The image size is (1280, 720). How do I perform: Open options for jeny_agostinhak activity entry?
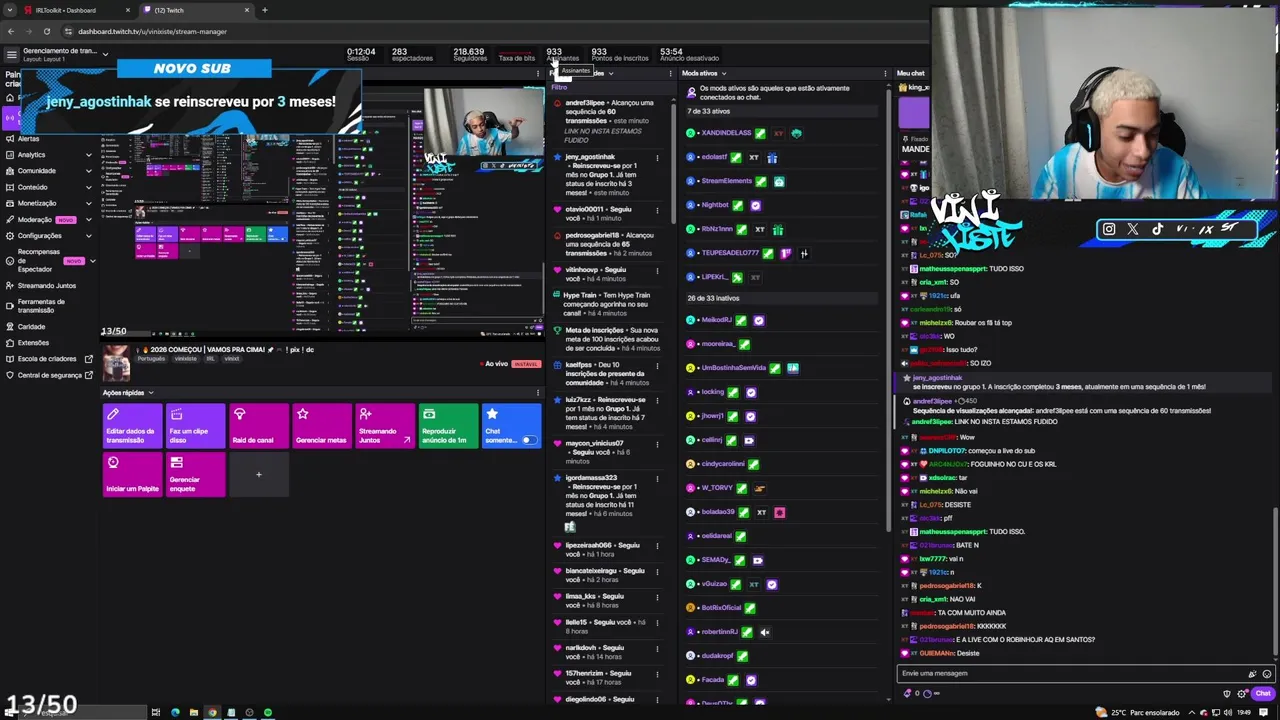click(x=657, y=157)
